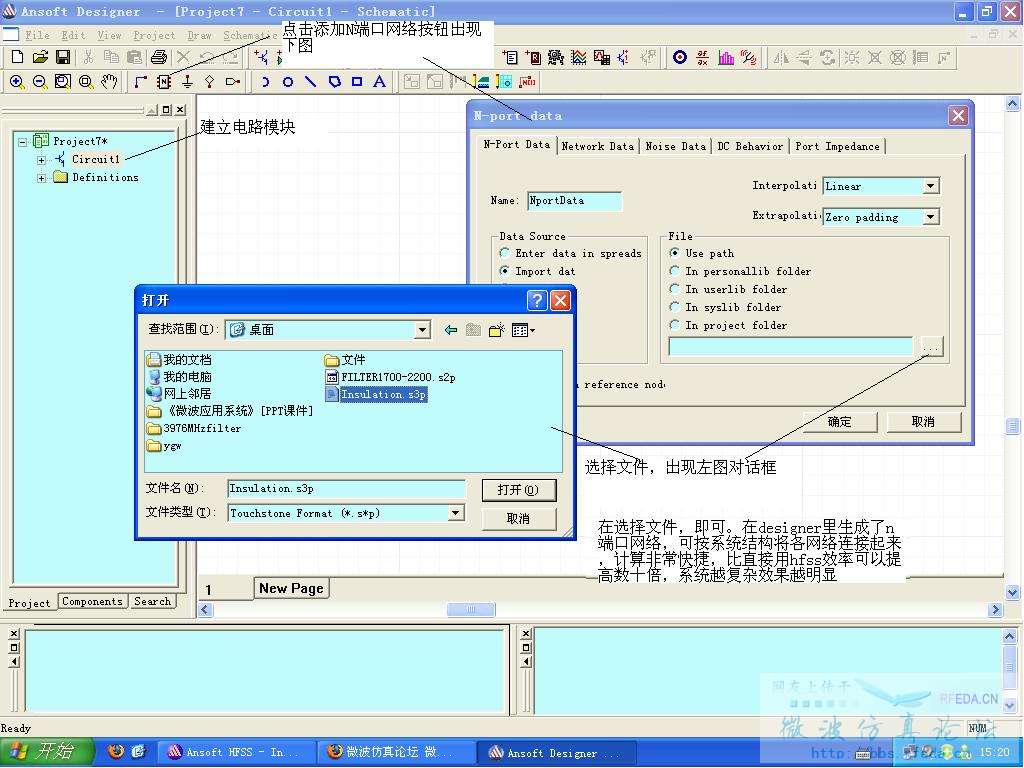Click the gears toolbar icon
Image resolution: width=1024 pixels, height=768 pixels.
556,57
